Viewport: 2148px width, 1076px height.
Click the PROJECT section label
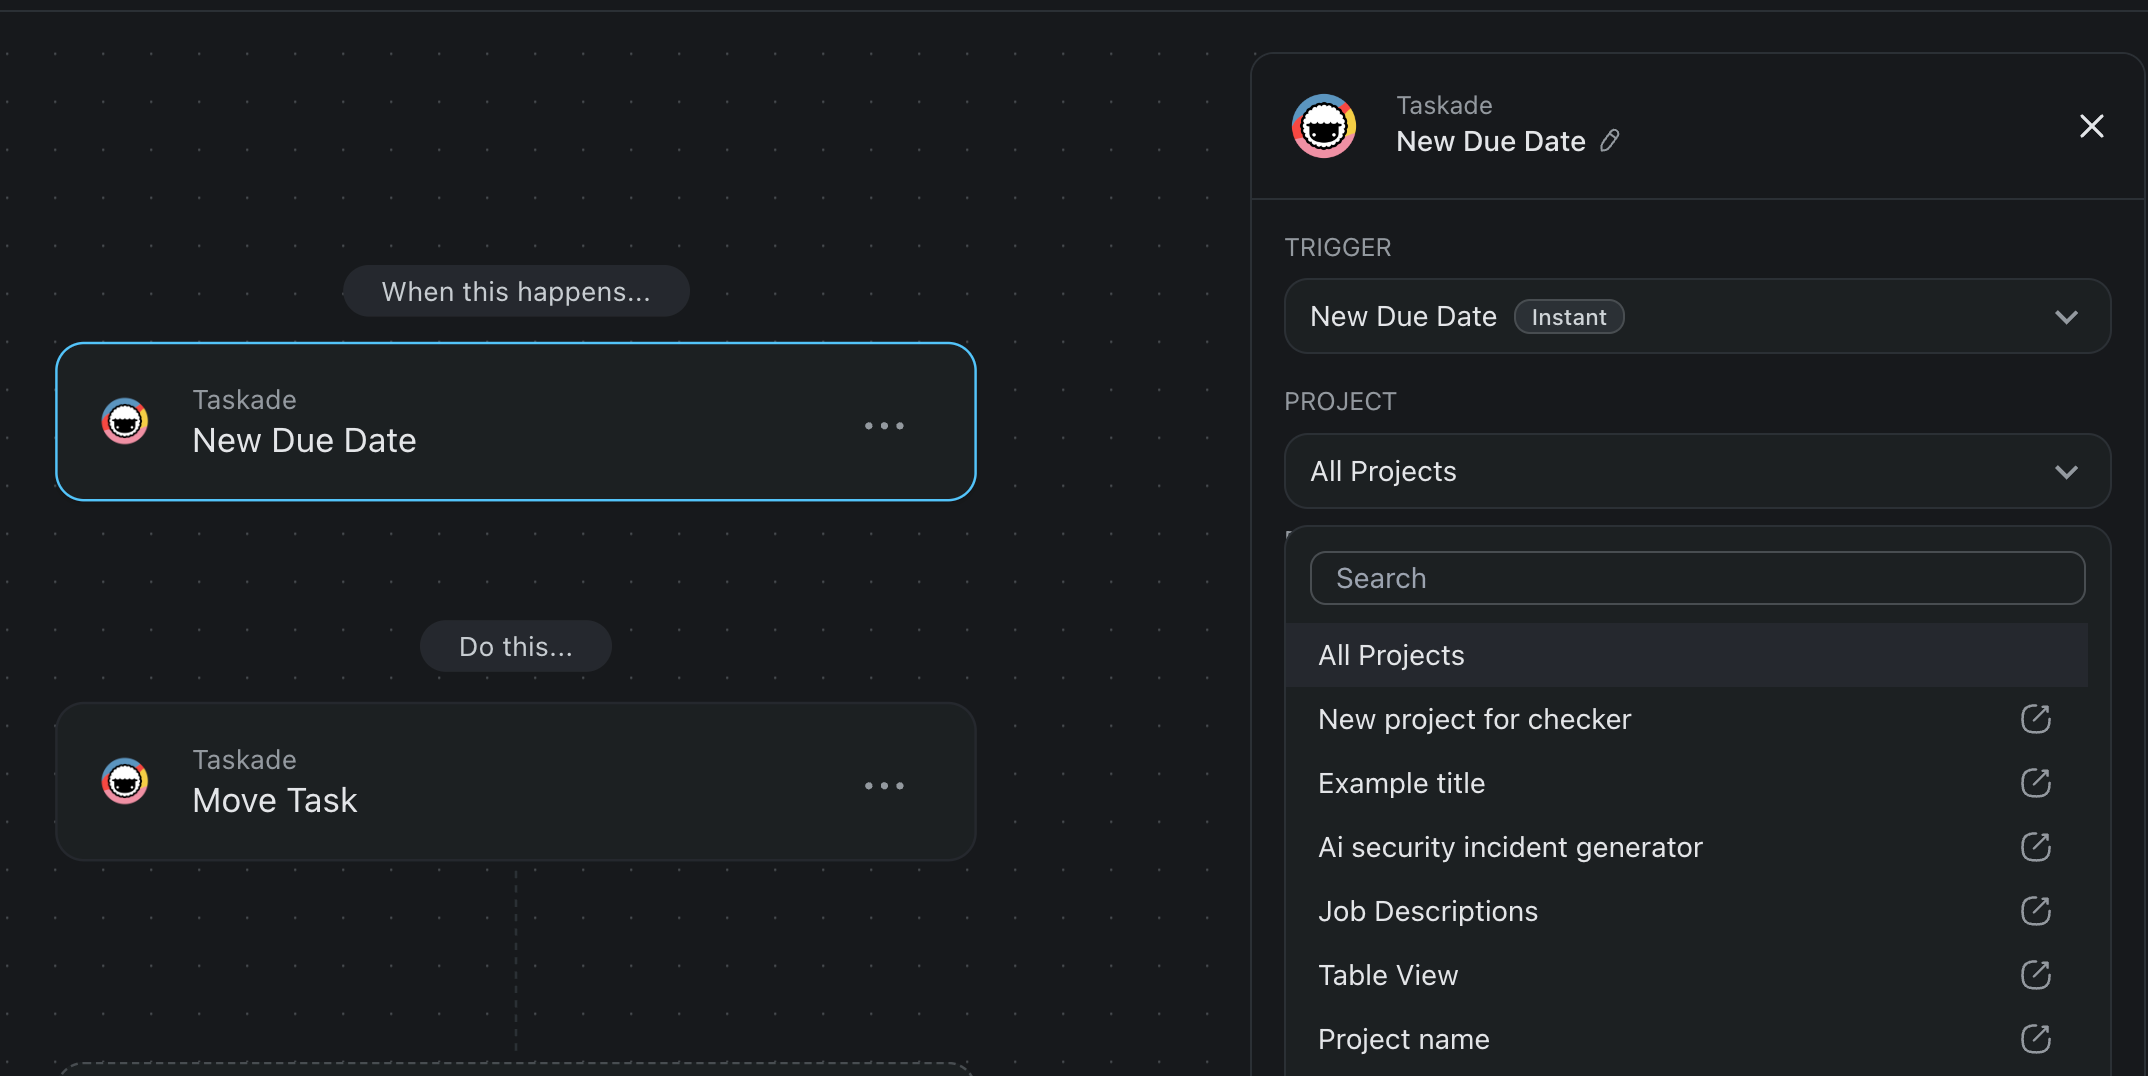[1340, 401]
